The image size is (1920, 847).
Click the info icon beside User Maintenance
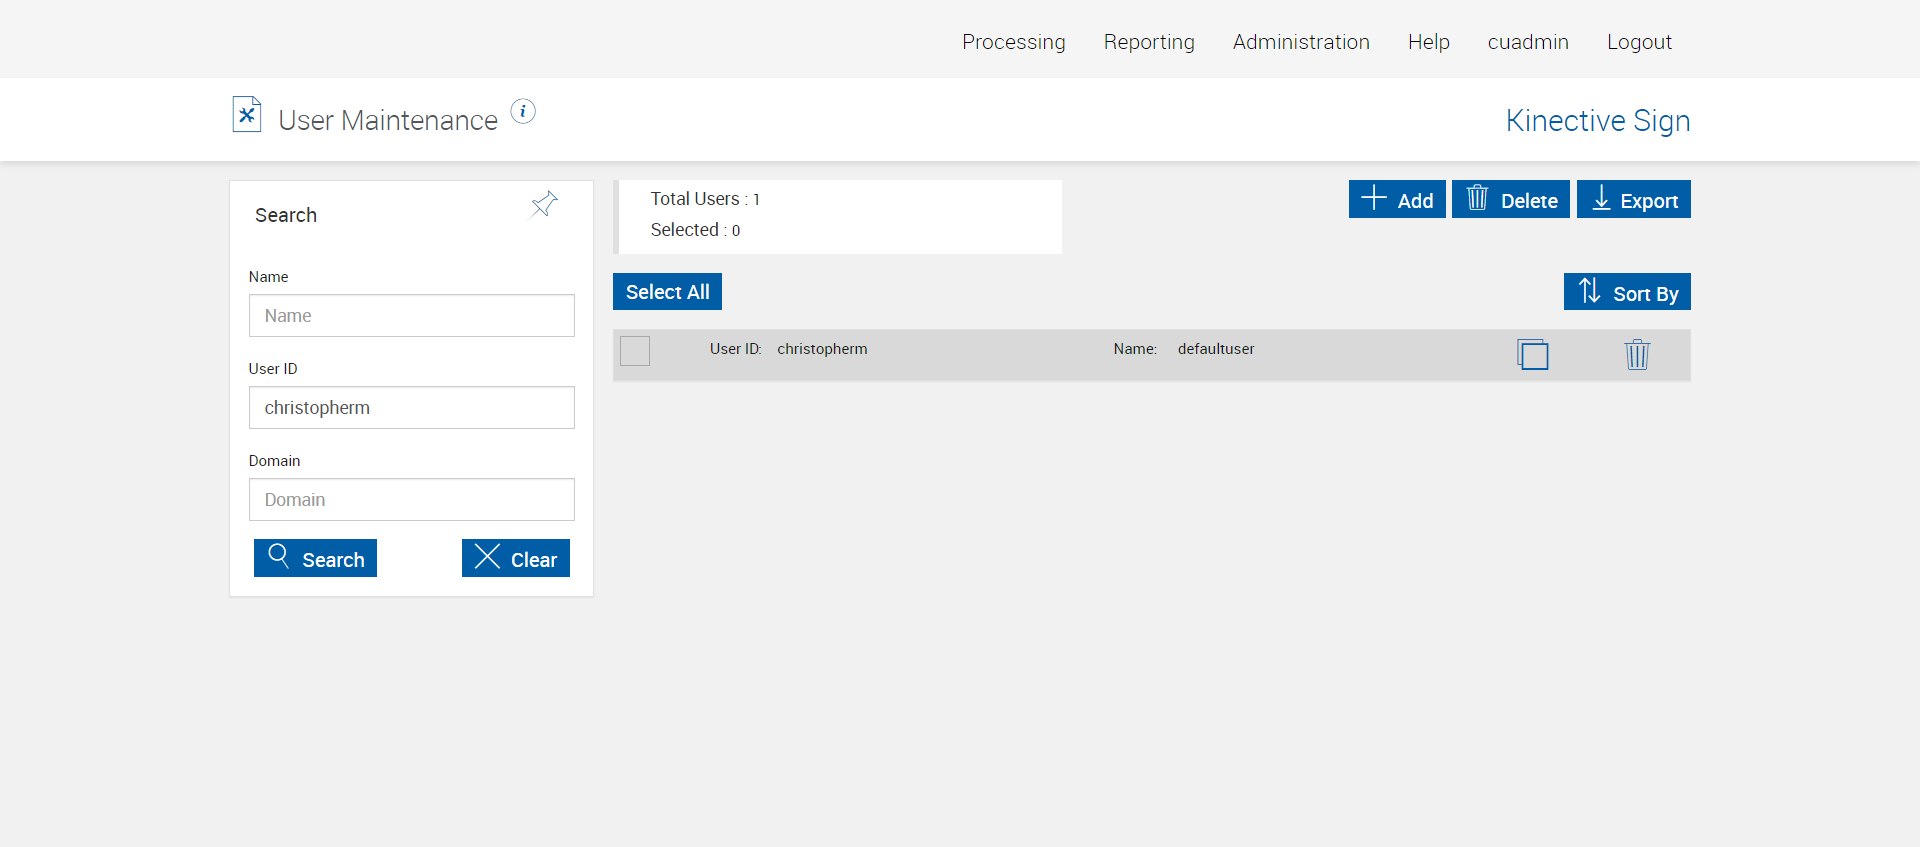tap(523, 111)
